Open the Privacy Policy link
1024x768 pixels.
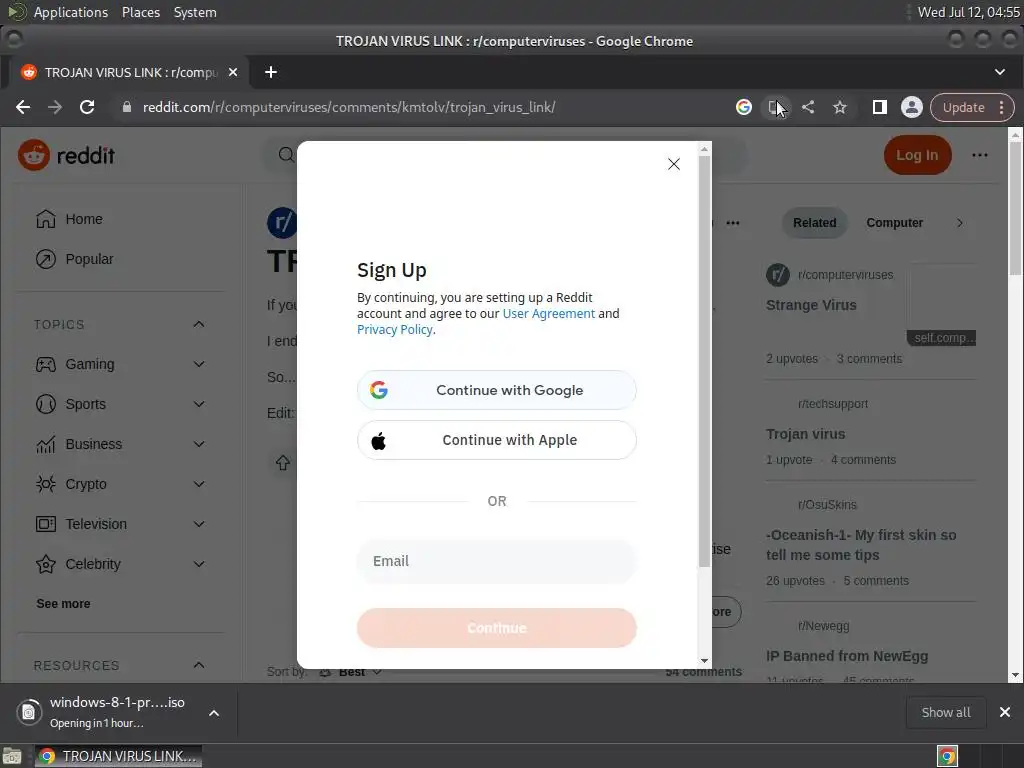coord(394,330)
